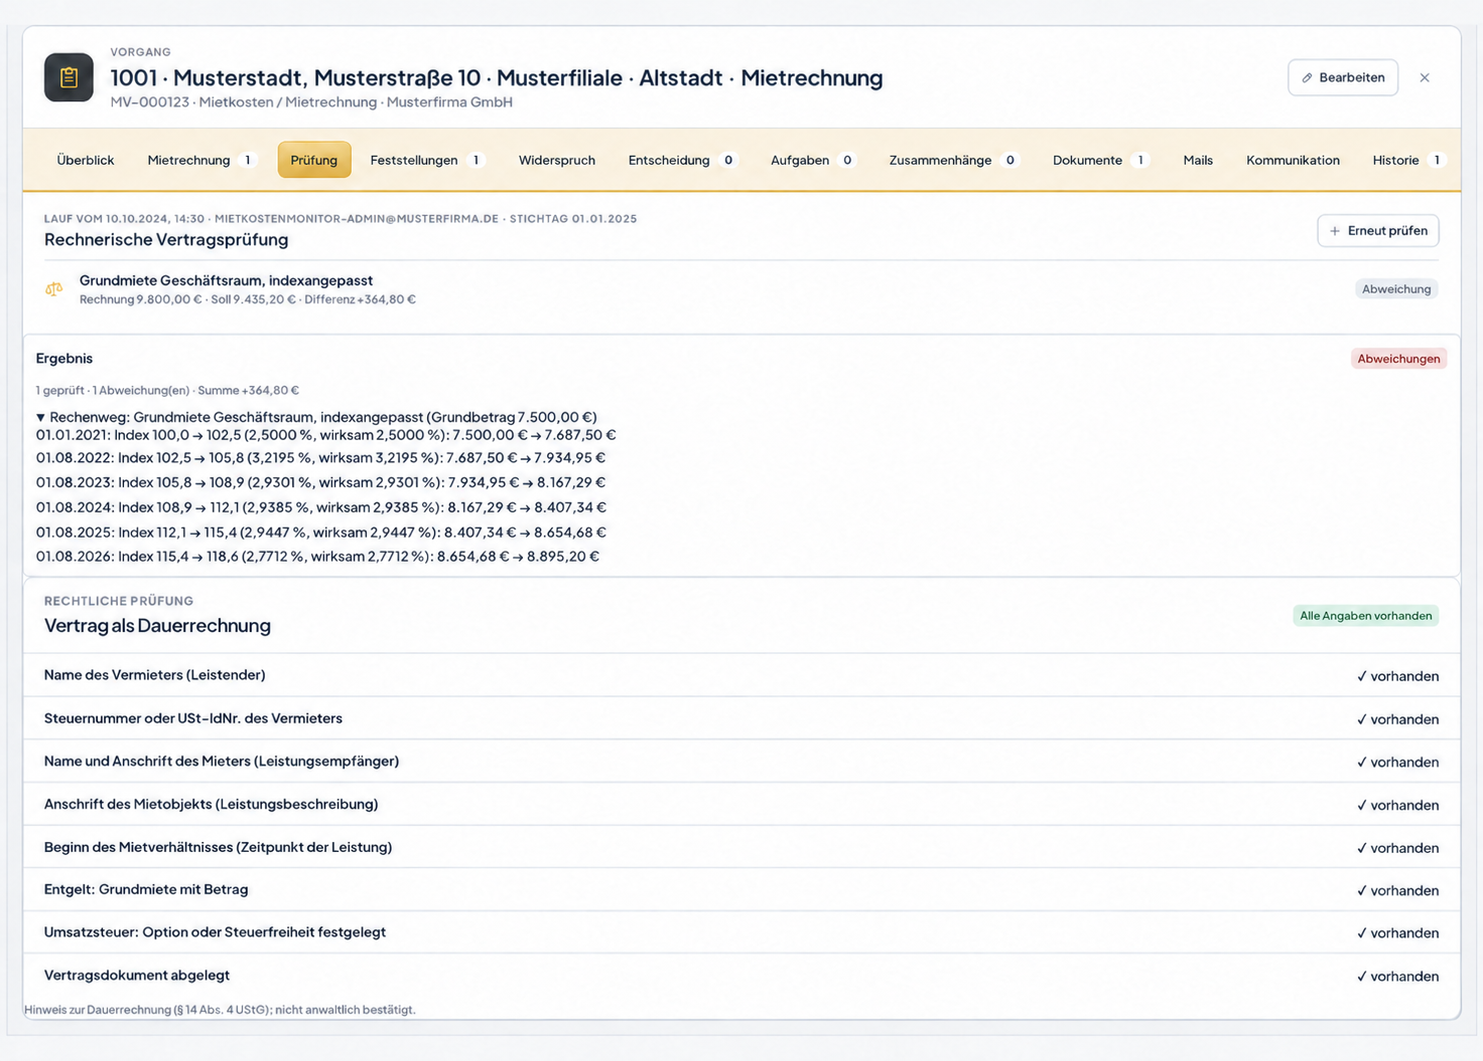Click row Vertragsdokument abgelegt
Image resolution: width=1483 pixels, height=1061 pixels.
coord(741,976)
